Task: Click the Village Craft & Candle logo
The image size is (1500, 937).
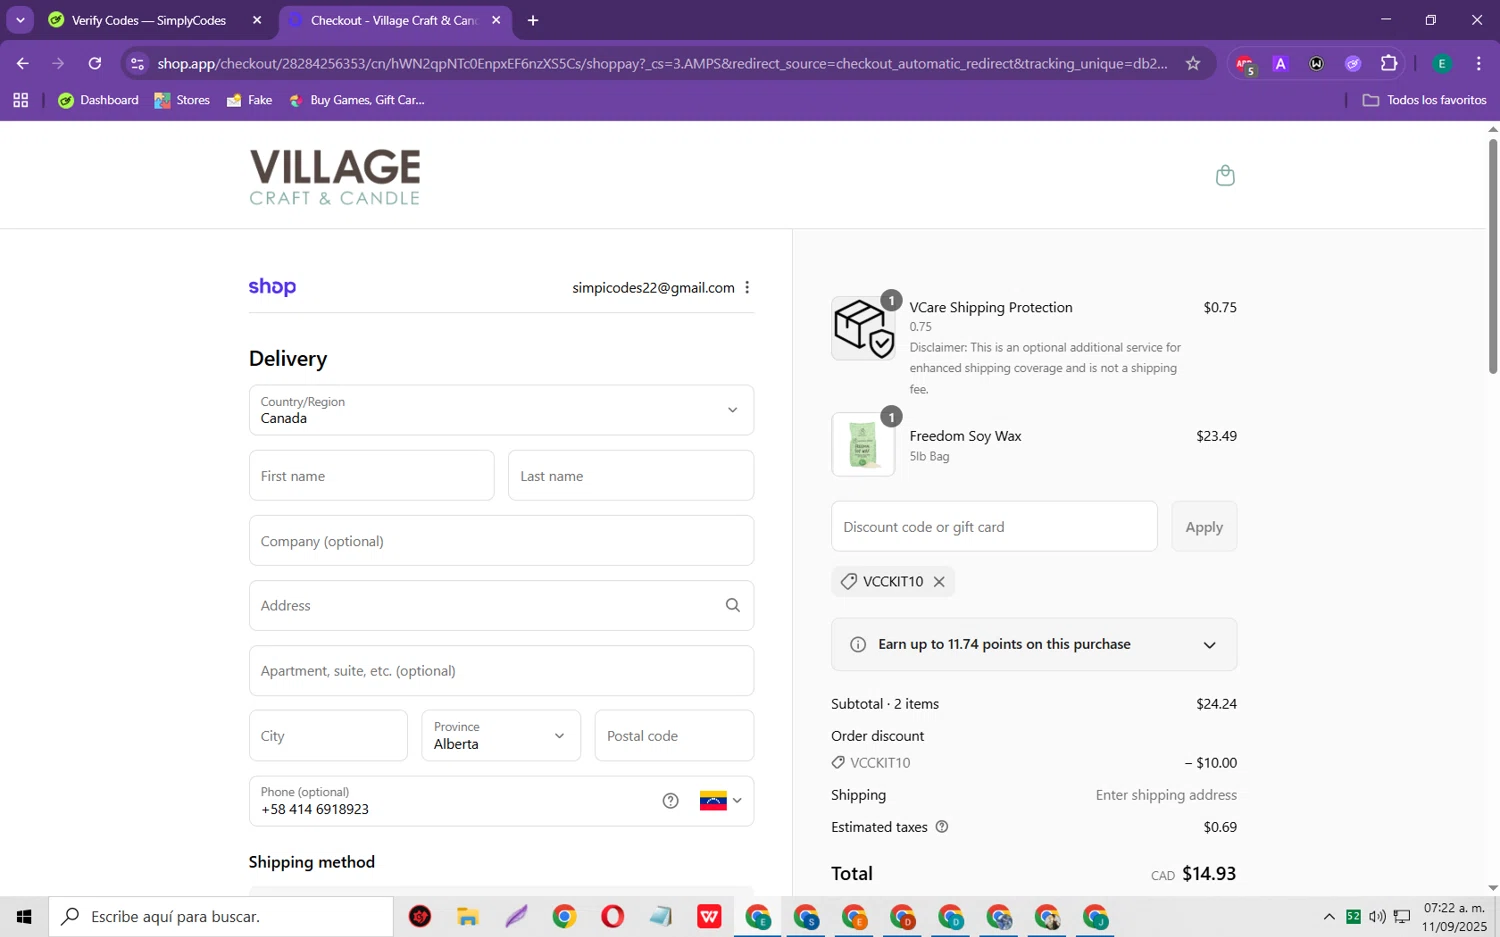Action: 335,177
